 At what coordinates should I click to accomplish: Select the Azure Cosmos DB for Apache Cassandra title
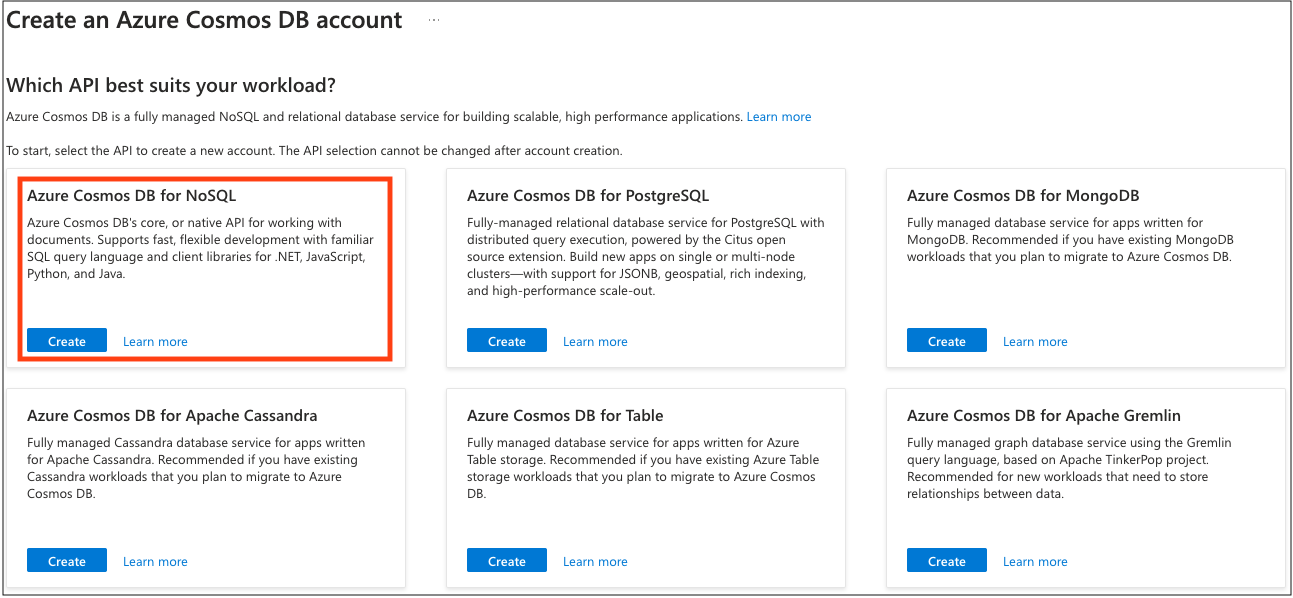[x=172, y=416]
